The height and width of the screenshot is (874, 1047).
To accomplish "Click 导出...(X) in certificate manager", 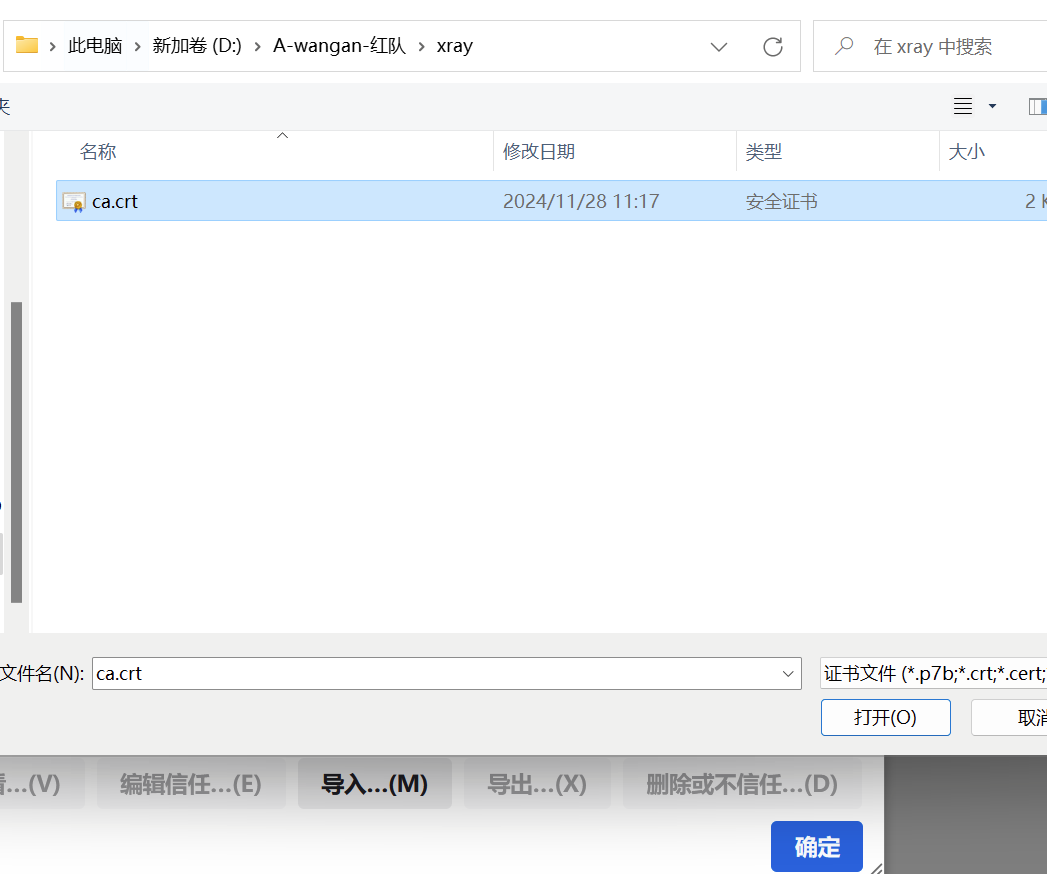I will (537, 784).
